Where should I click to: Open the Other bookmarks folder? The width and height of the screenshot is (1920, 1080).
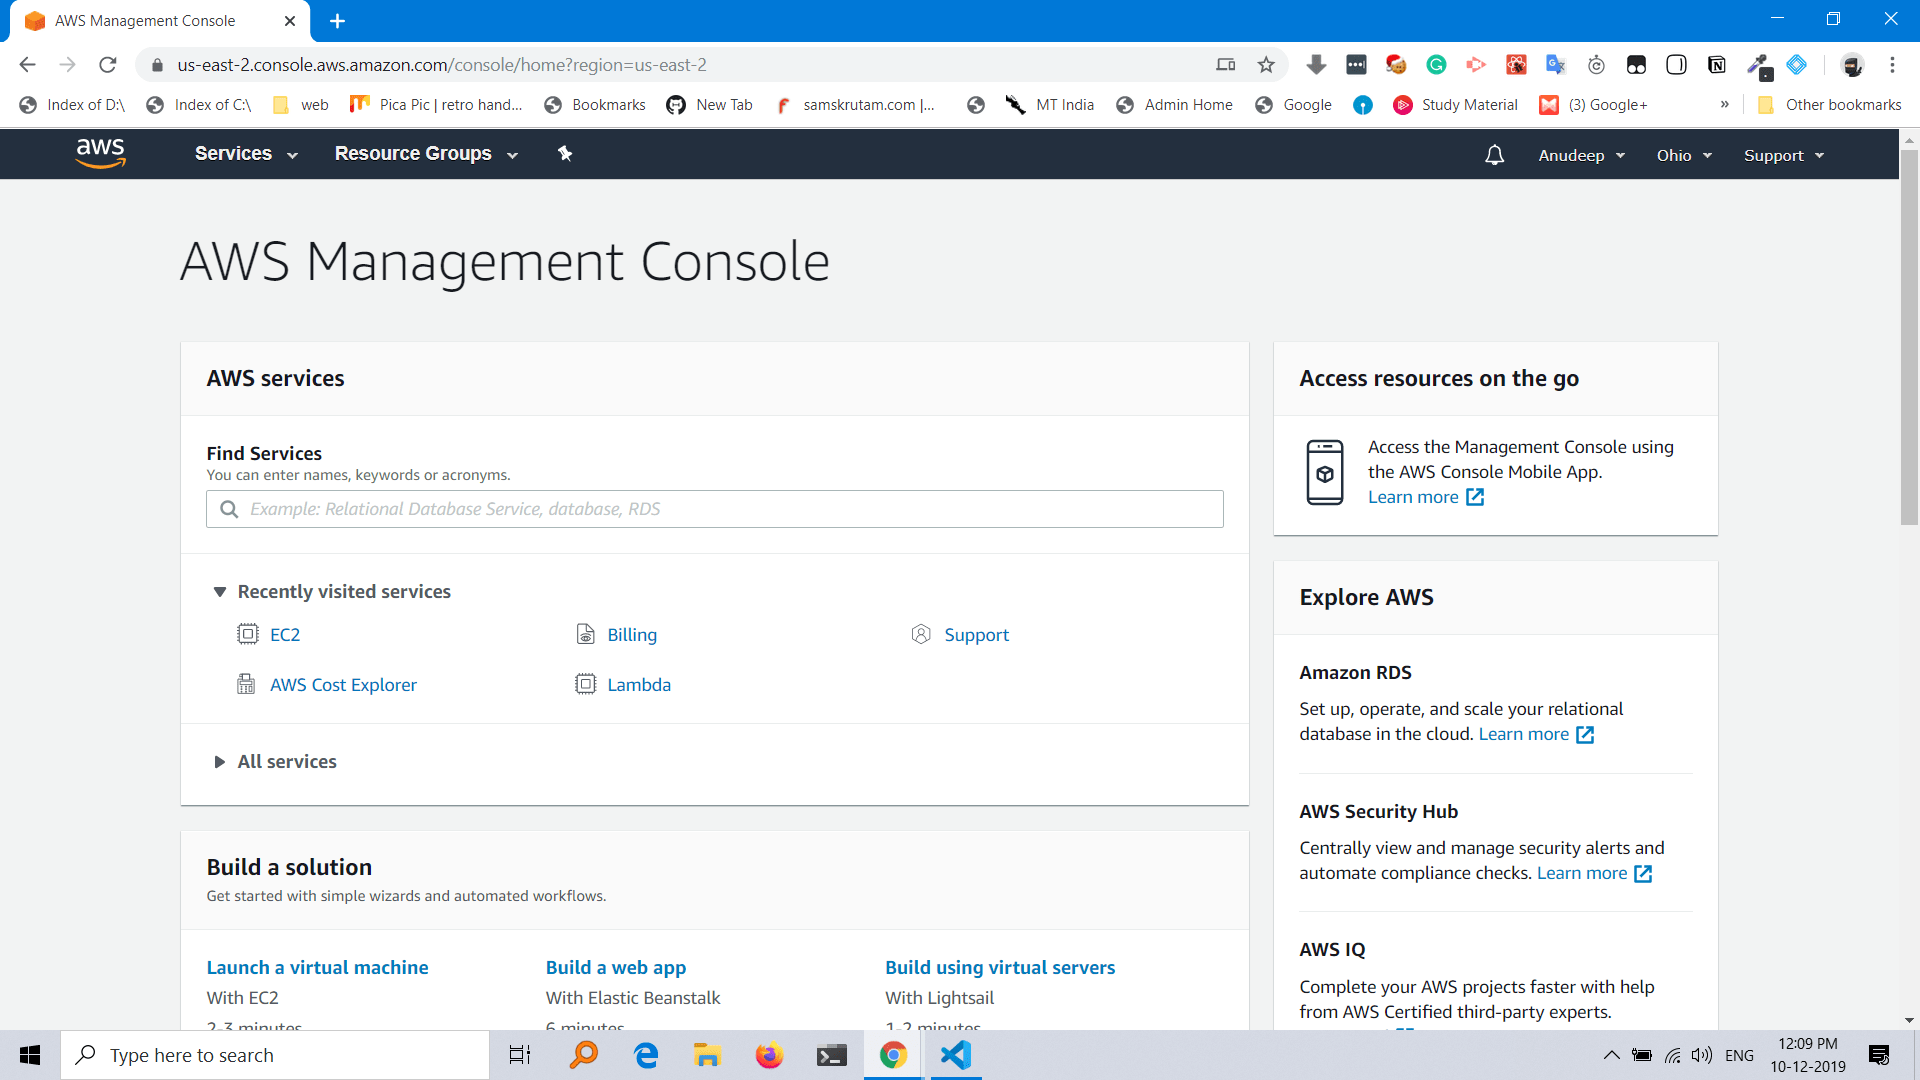click(x=1829, y=105)
